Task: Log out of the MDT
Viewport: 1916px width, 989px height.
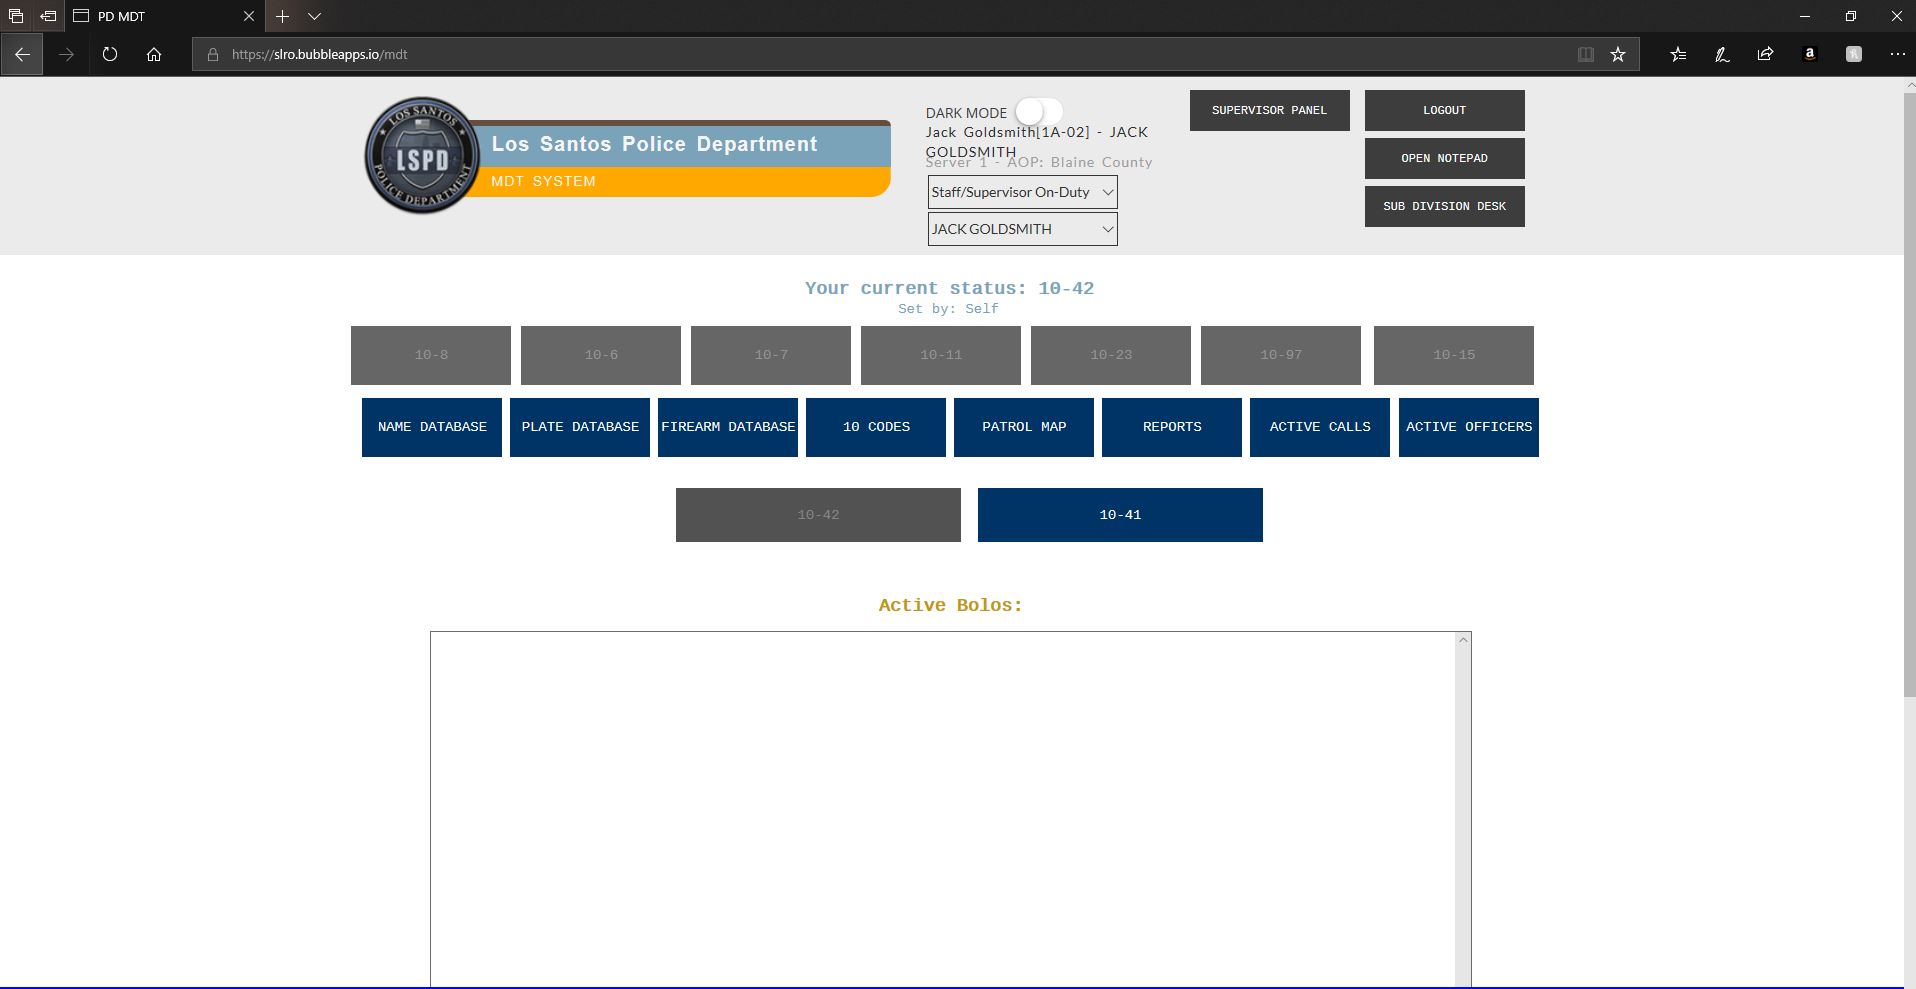Action: tap(1445, 110)
